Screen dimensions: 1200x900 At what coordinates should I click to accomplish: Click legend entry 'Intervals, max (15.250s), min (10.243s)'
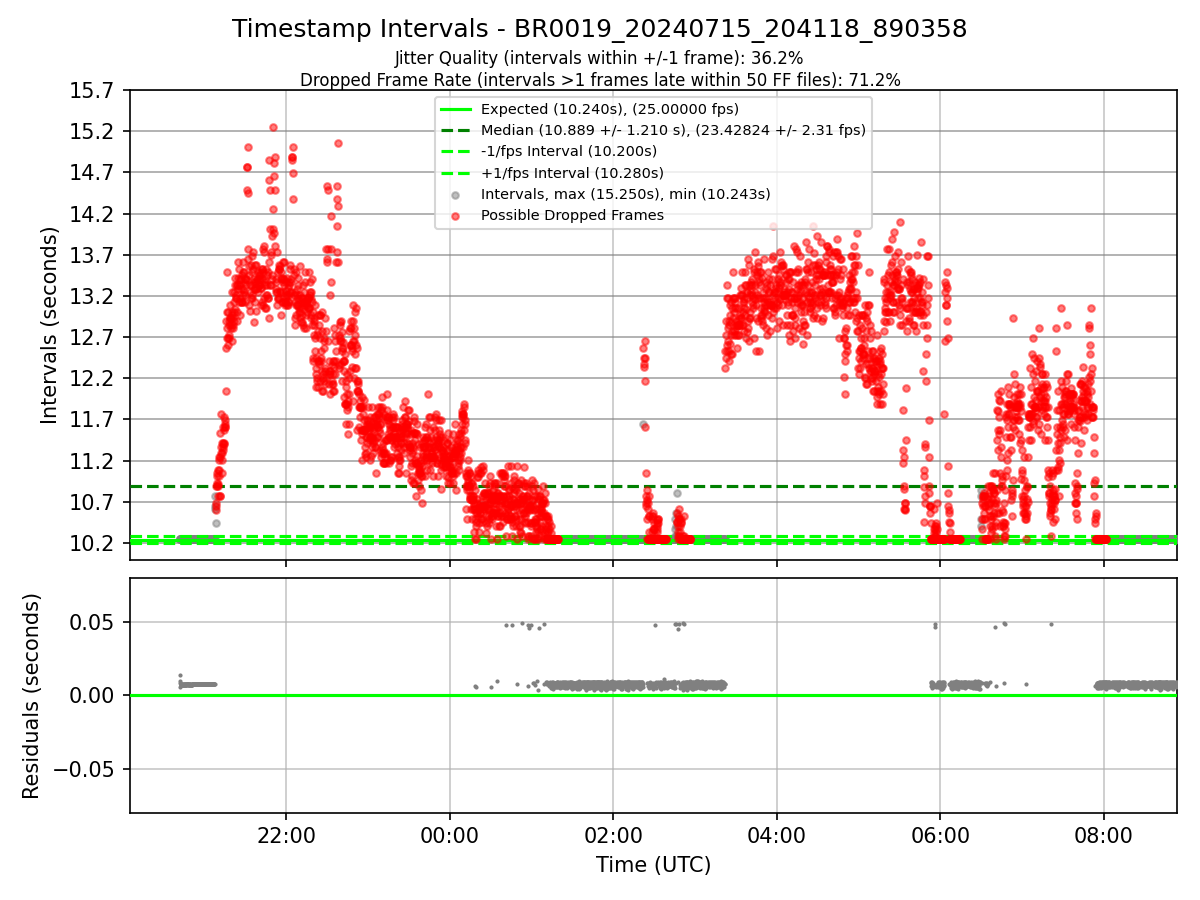[625, 194]
